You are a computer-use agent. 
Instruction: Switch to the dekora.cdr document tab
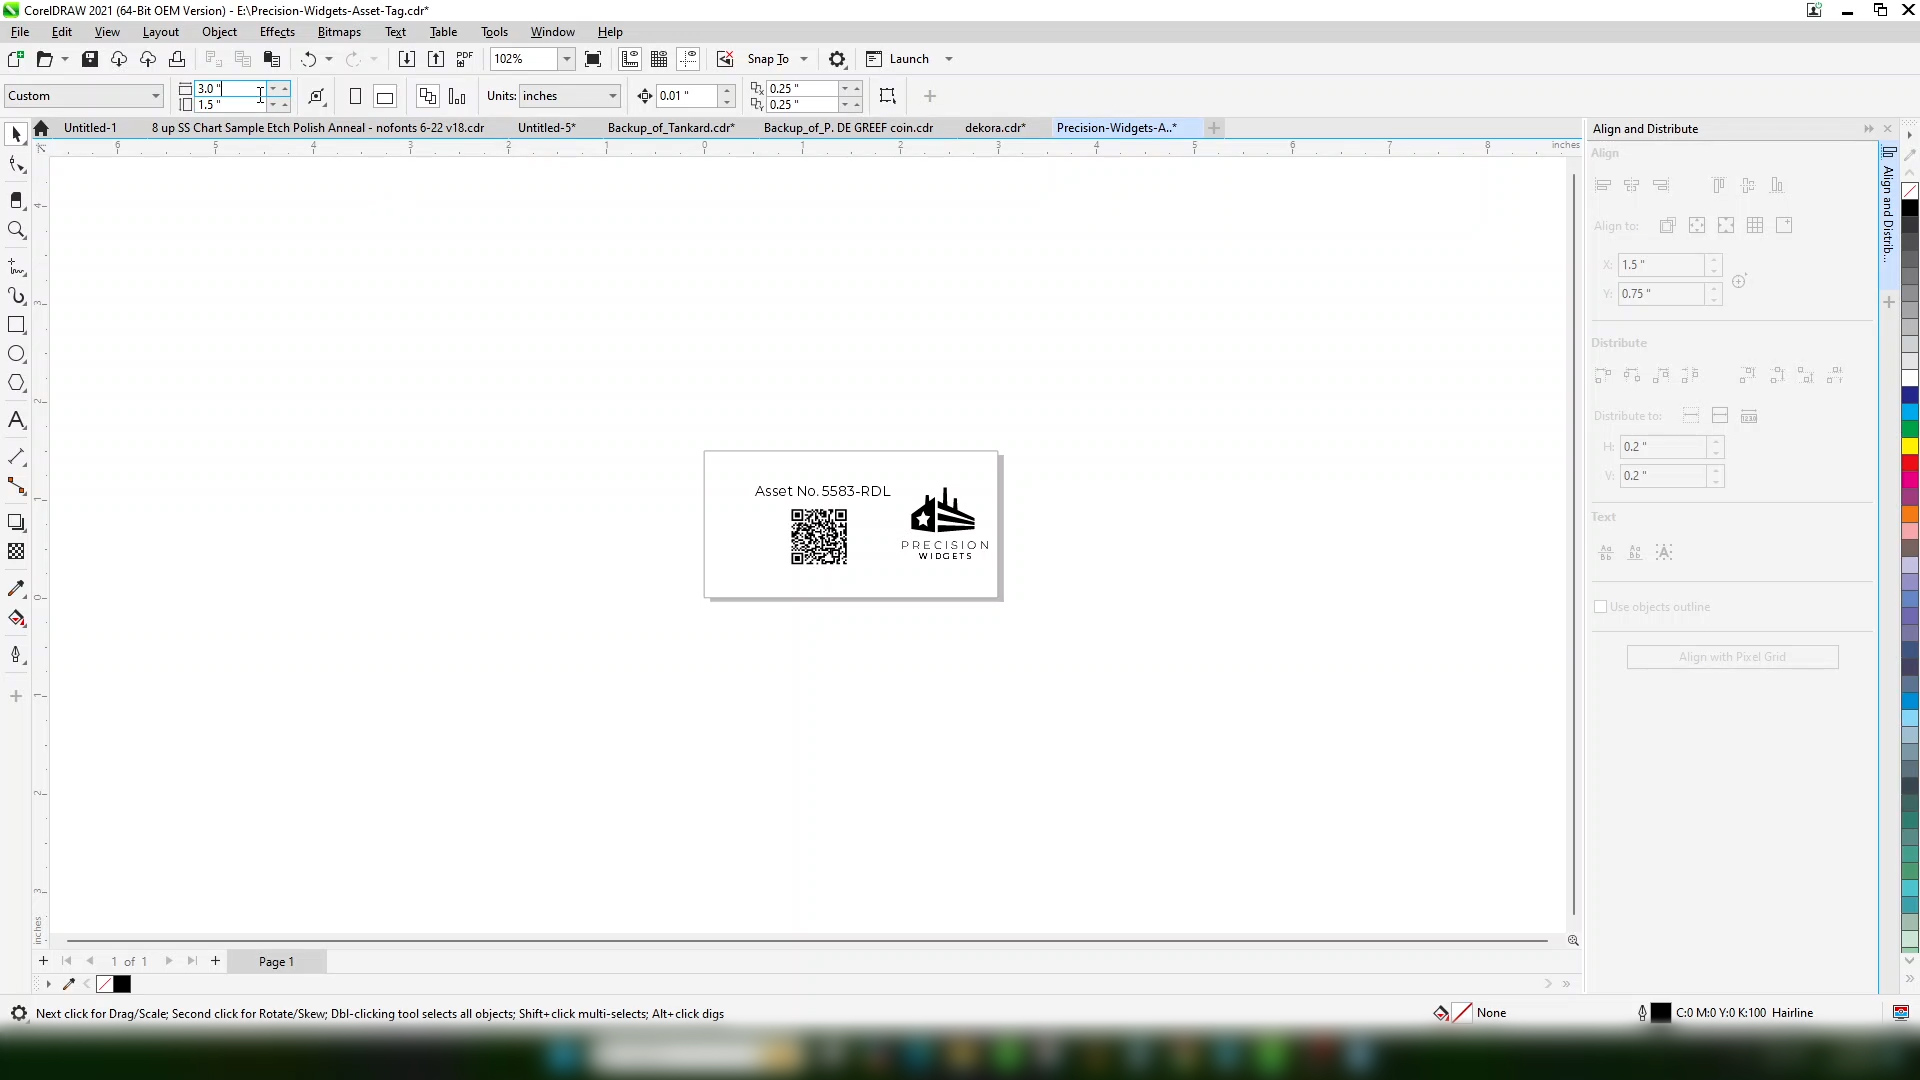click(x=995, y=127)
